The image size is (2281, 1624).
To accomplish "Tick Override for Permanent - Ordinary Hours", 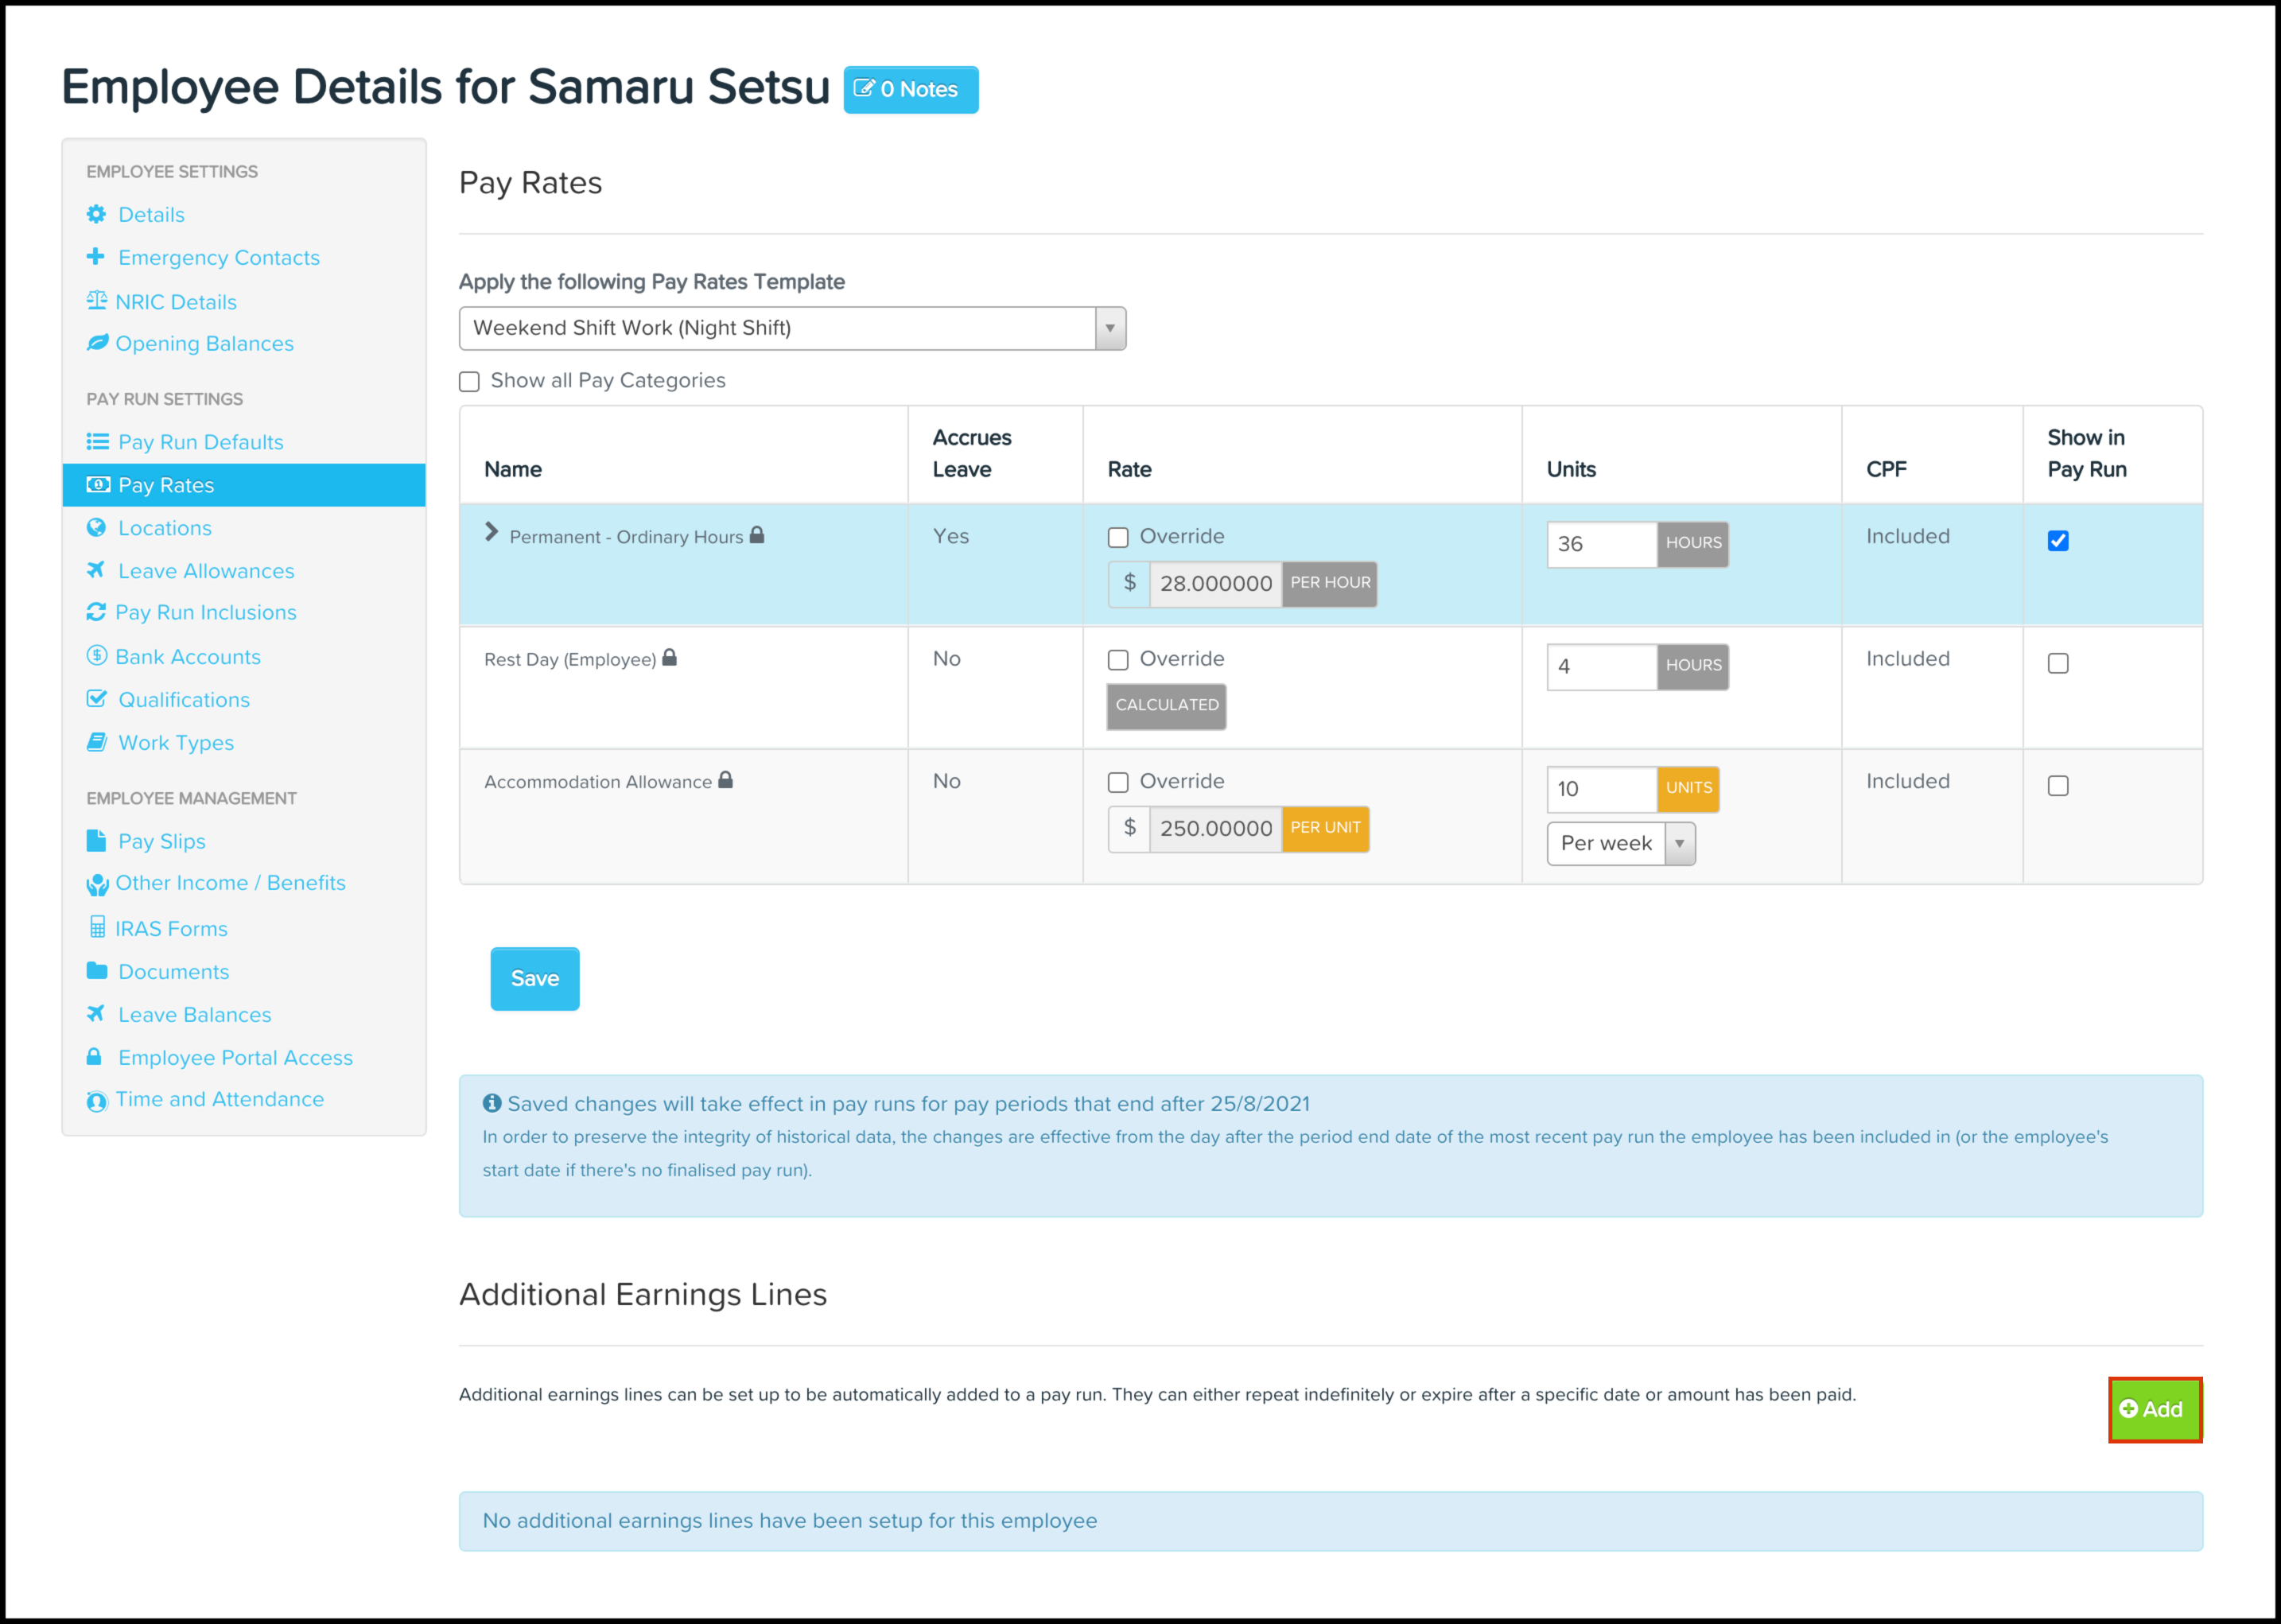I will coord(1118,538).
